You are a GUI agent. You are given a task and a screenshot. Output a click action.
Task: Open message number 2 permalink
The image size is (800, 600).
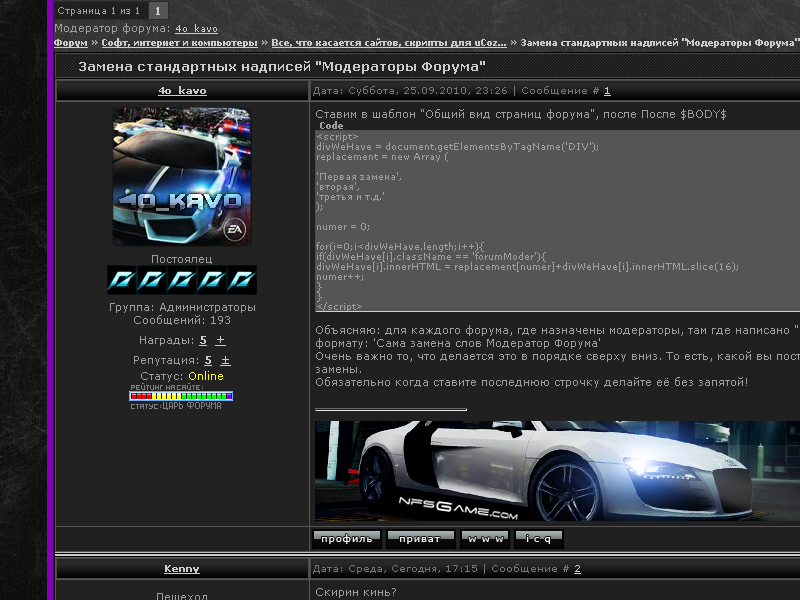coord(577,569)
